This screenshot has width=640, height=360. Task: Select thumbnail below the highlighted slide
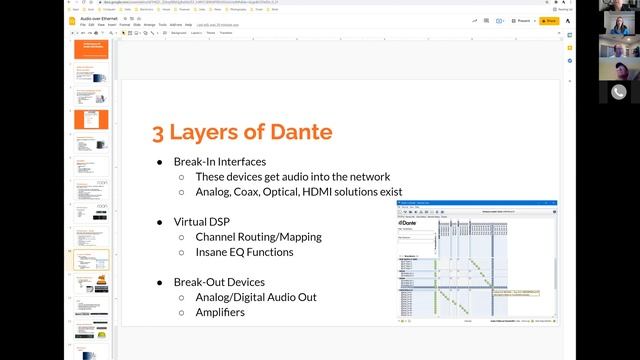[x=91, y=283]
